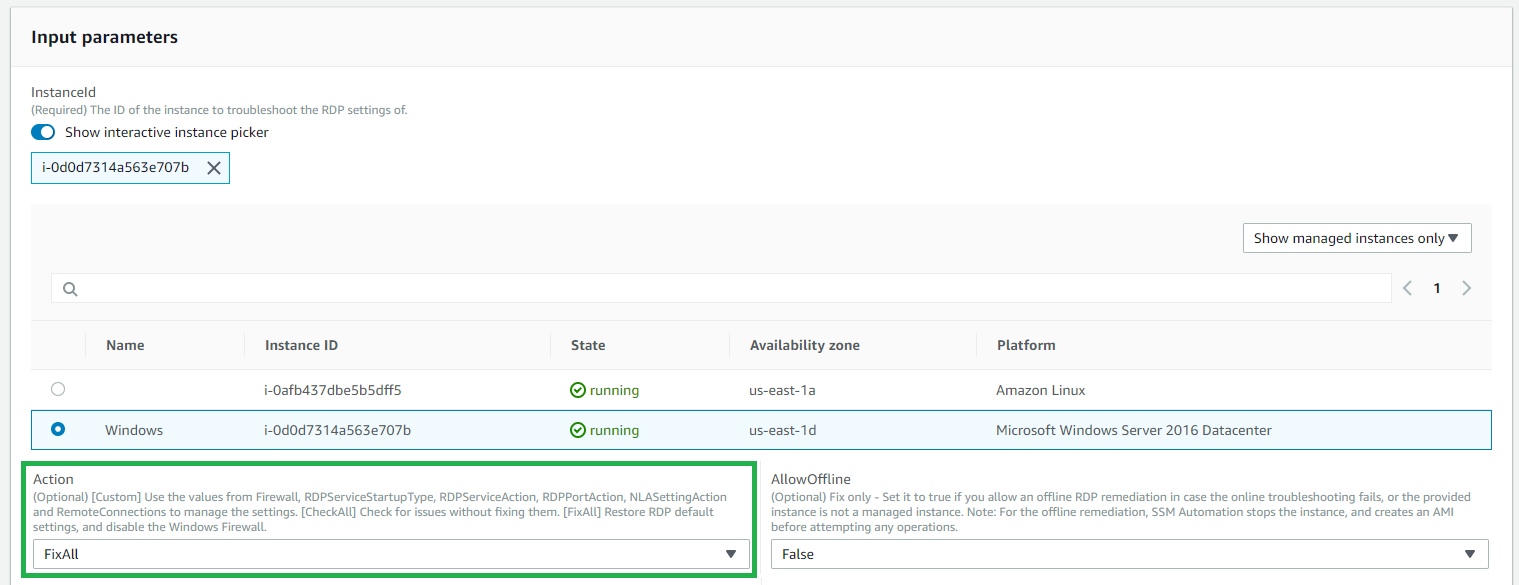The height and width of the screenshot is (585, 1519).
Task: Sort by Platform column header
Action: [x=1026, y=345]
